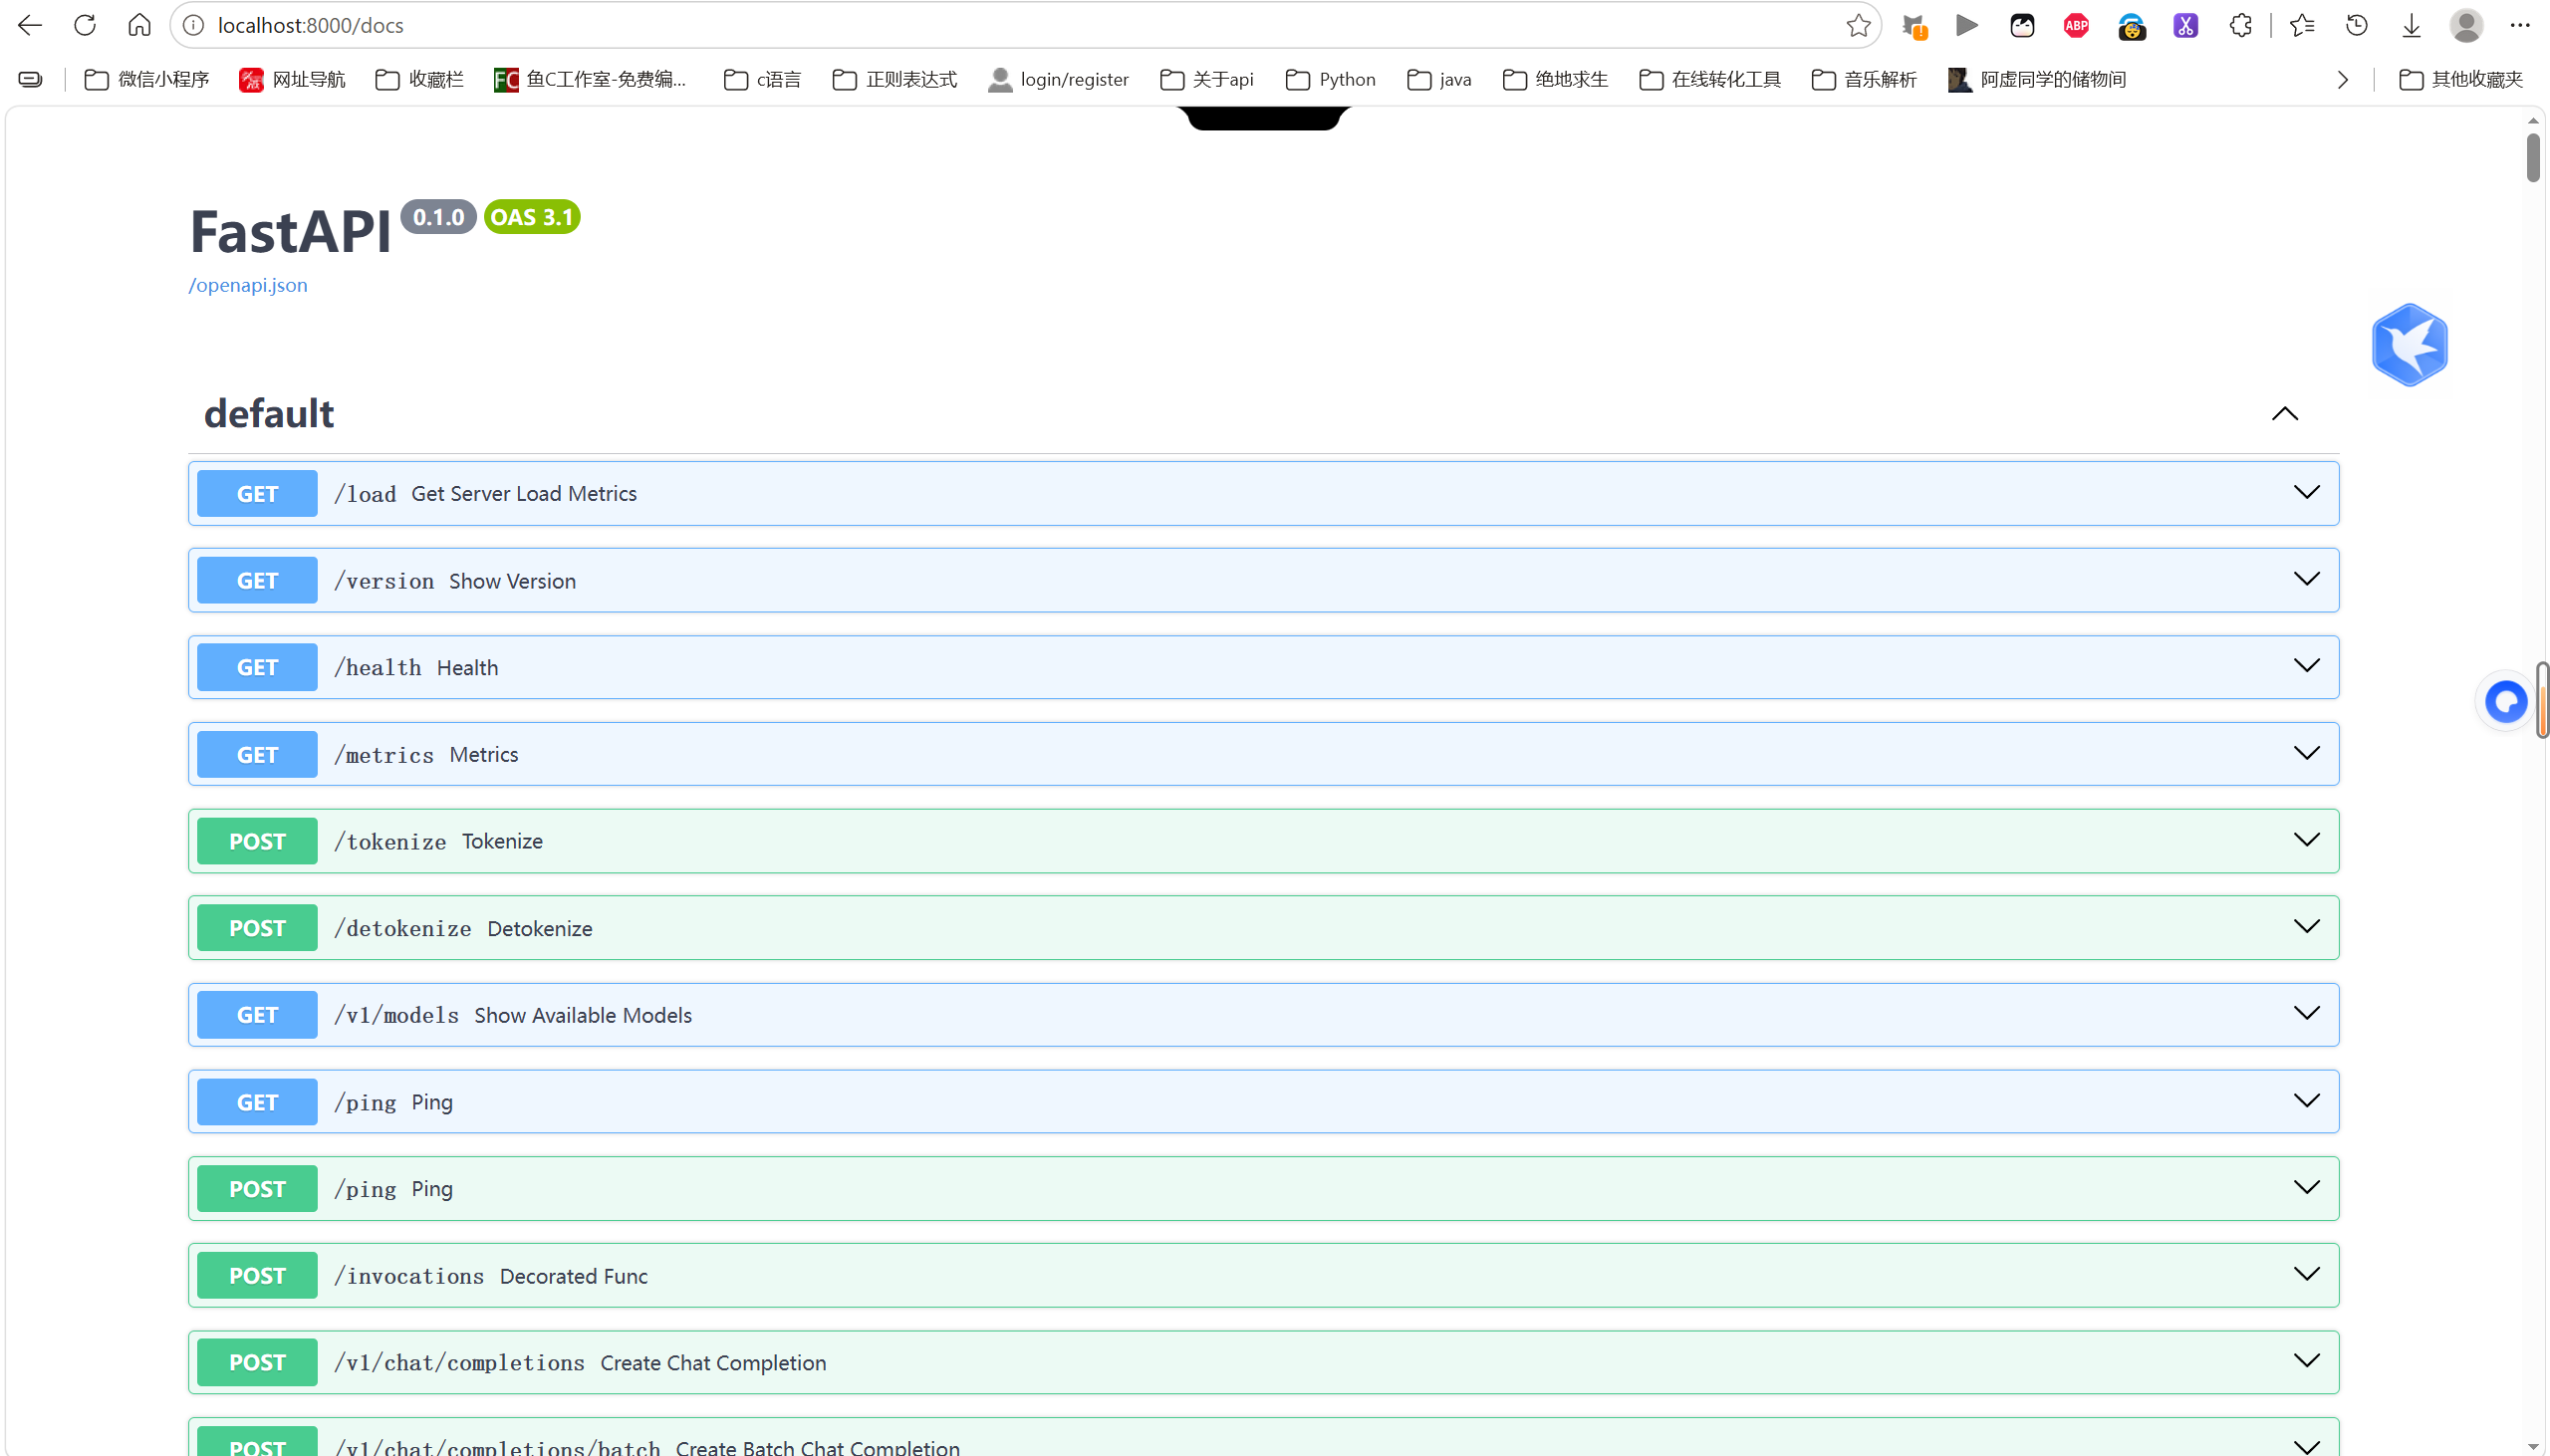Click the /v1/chat/completions endpoint path

click(459, 1363)
